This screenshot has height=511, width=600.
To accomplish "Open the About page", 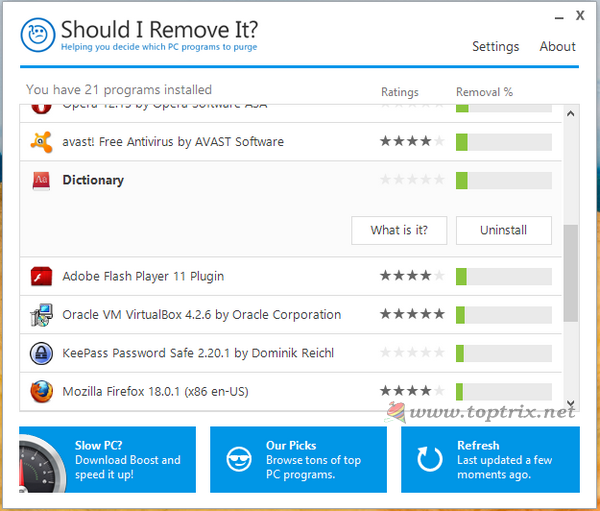I will point(558,46).
